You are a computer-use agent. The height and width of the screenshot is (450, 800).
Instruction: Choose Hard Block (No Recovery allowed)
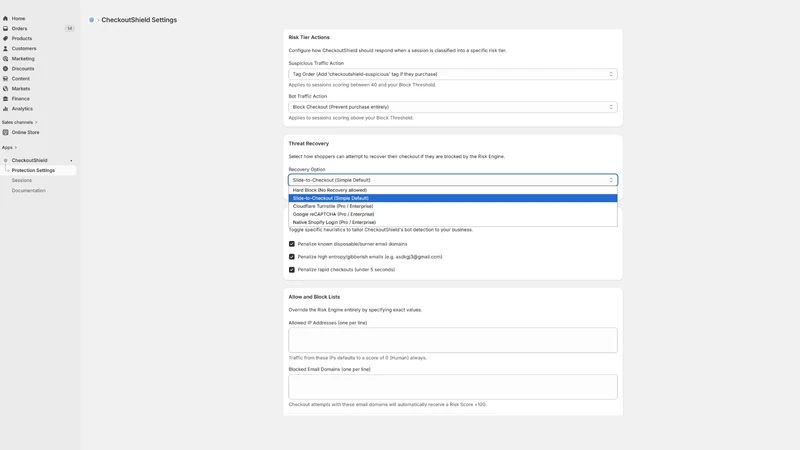click(x=453, y=190)
